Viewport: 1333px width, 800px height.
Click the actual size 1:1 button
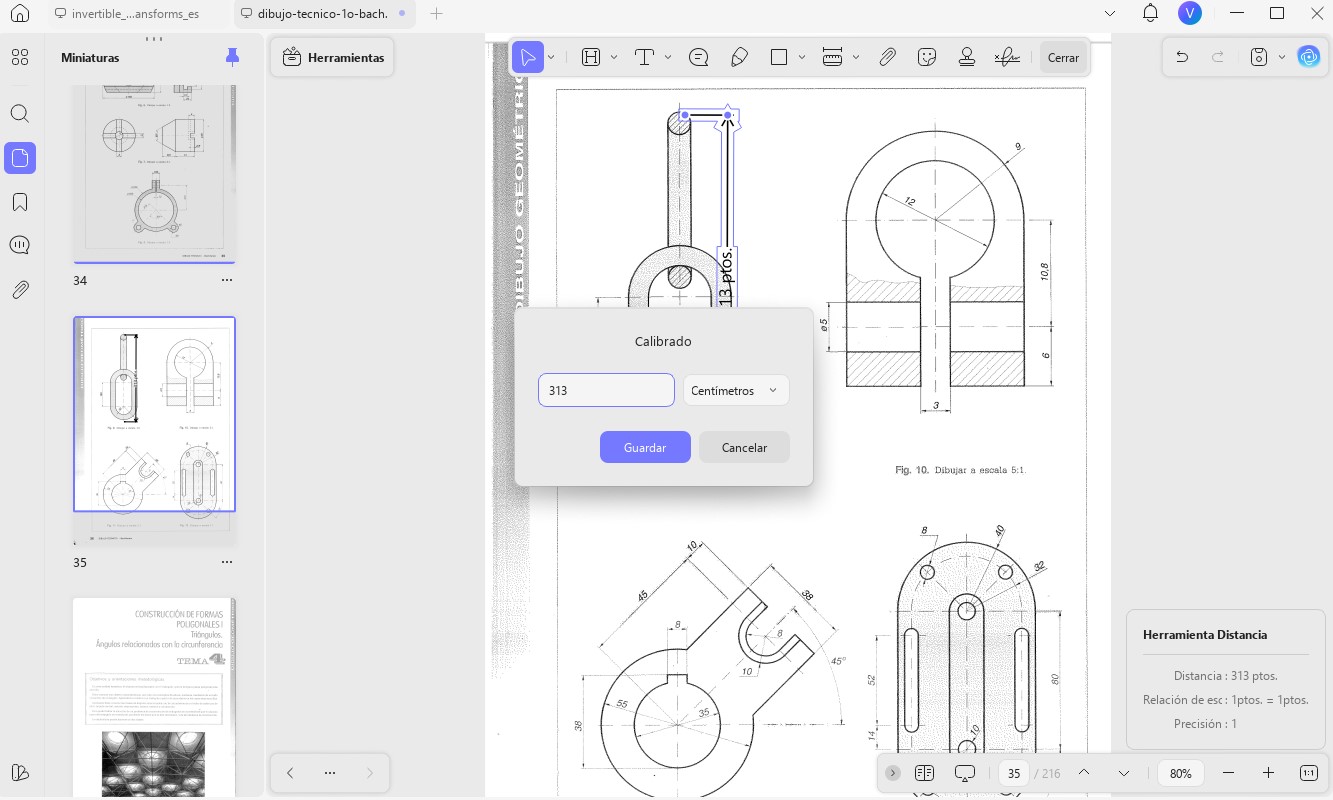pos(1308,773)
